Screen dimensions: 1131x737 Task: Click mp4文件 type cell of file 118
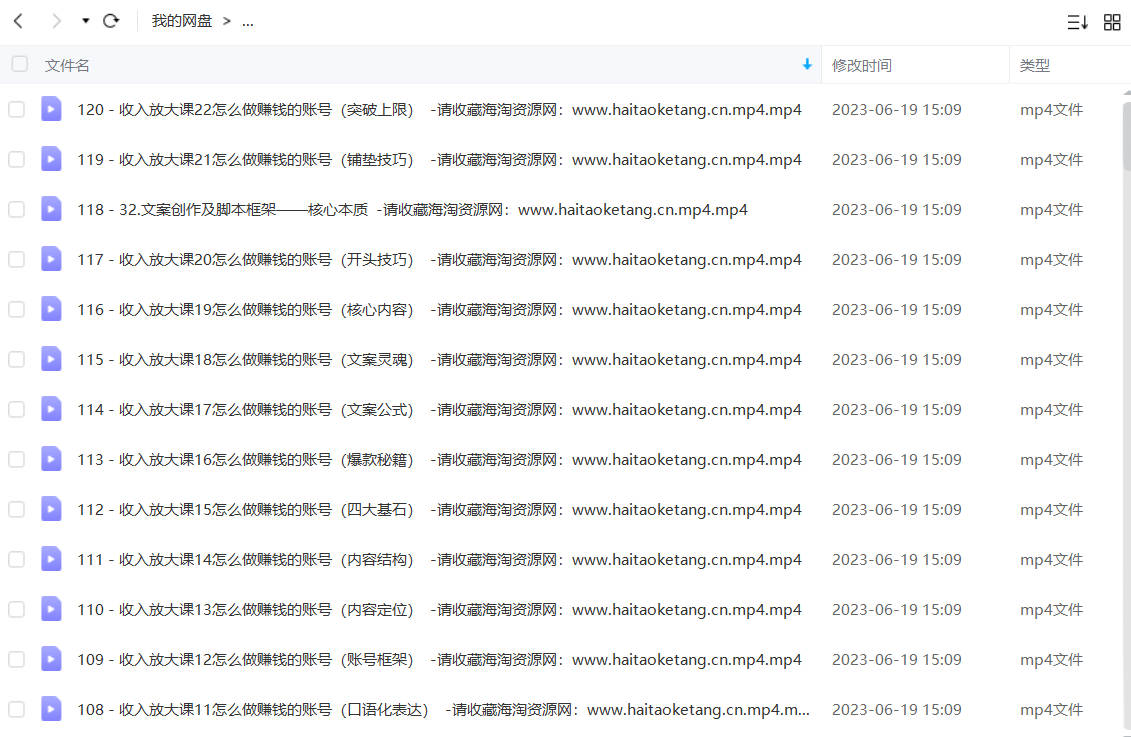(1051, 210)
